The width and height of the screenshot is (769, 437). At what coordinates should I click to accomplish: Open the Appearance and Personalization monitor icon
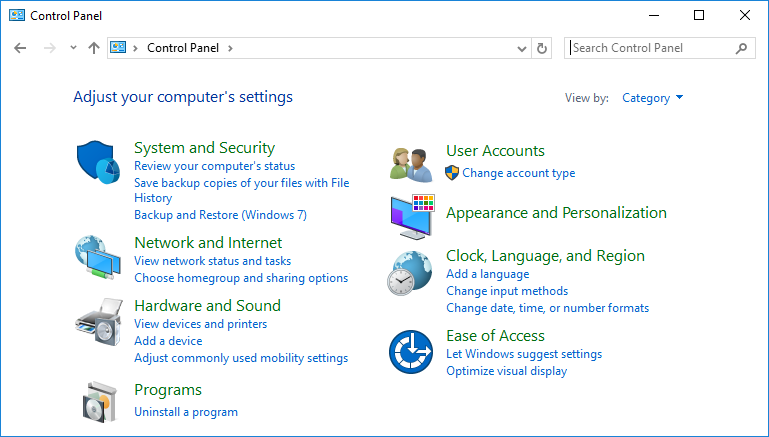coord(412,217)
